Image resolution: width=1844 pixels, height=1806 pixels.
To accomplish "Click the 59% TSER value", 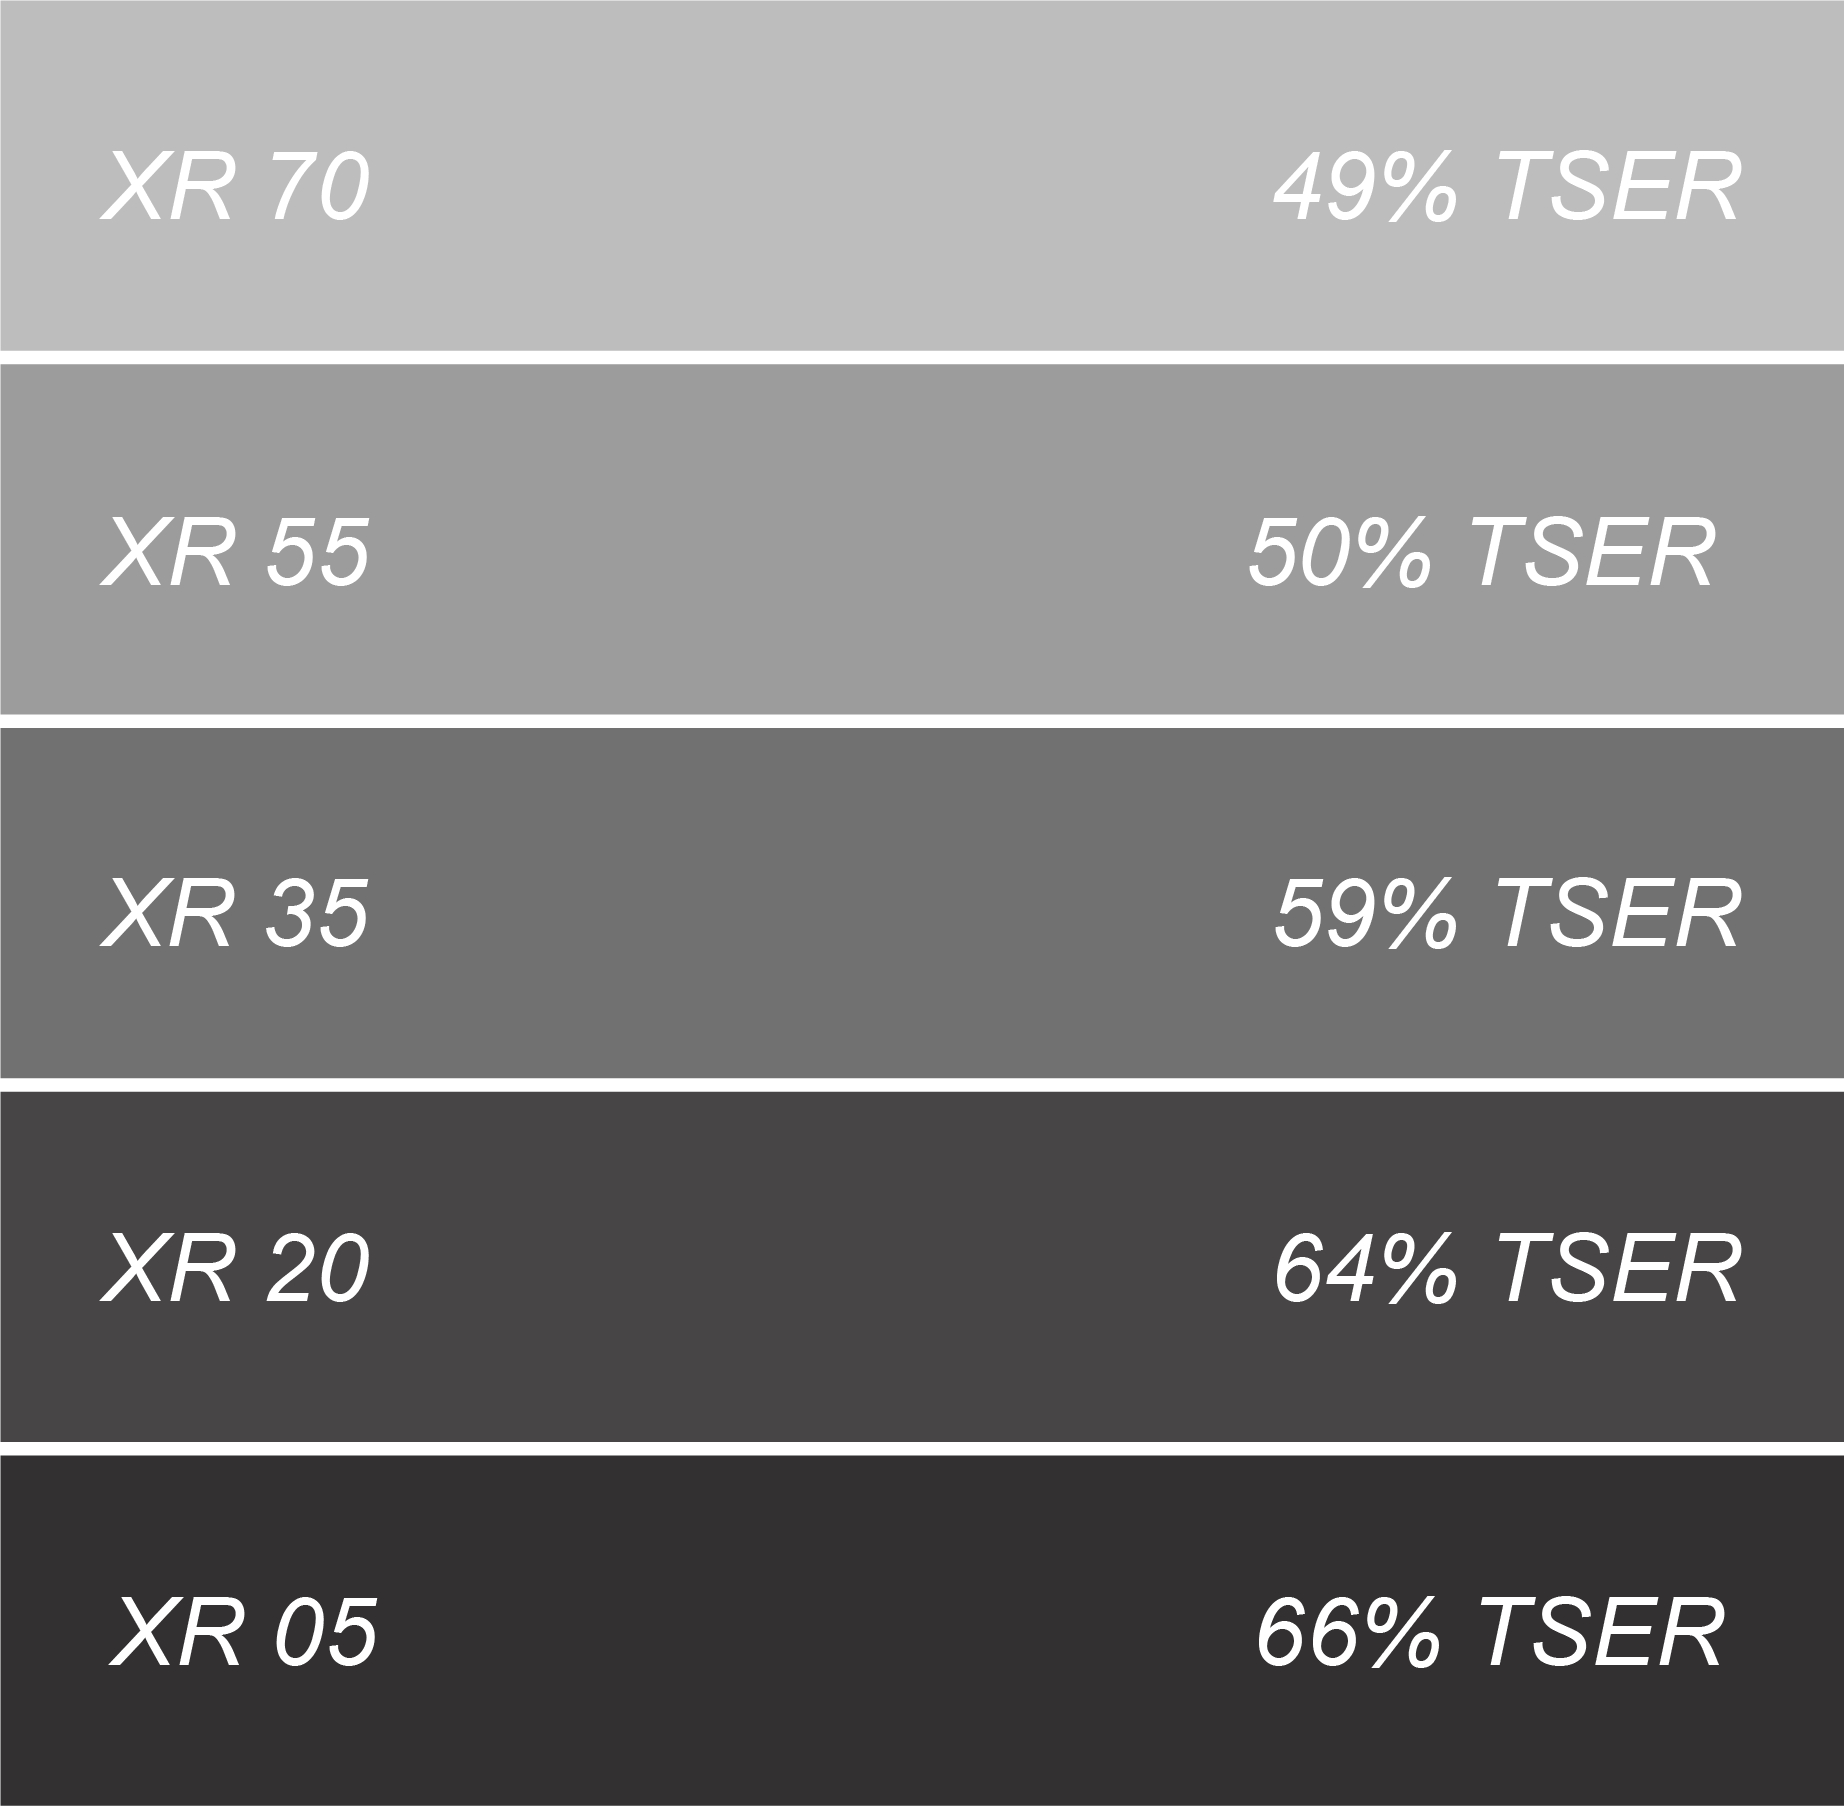I will coord(1507,912).
